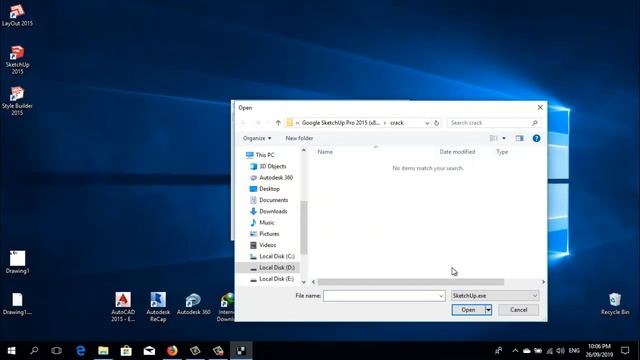Open the LayOut 2015 desktop shortcut

17,16
